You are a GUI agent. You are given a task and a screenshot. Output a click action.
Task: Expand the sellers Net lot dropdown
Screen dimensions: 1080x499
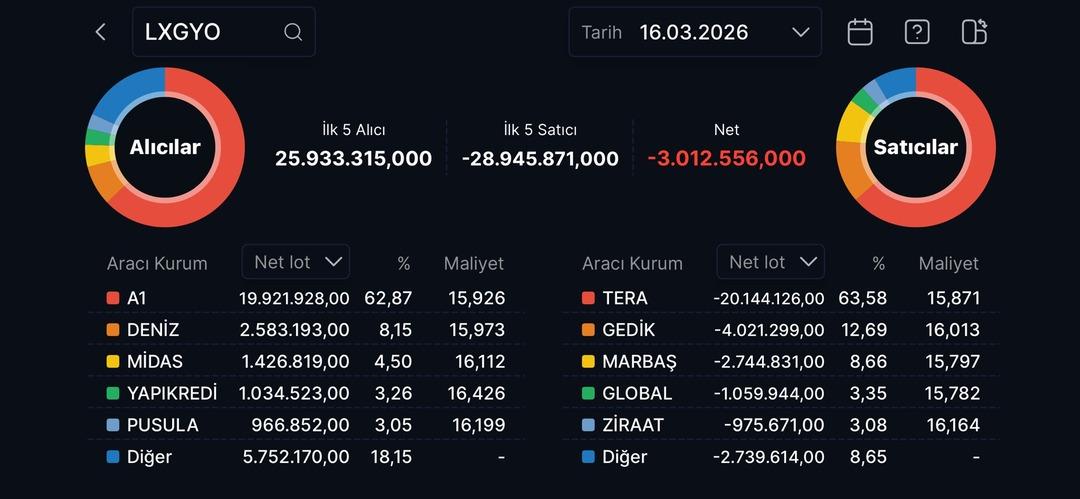(x=770, y=262)
